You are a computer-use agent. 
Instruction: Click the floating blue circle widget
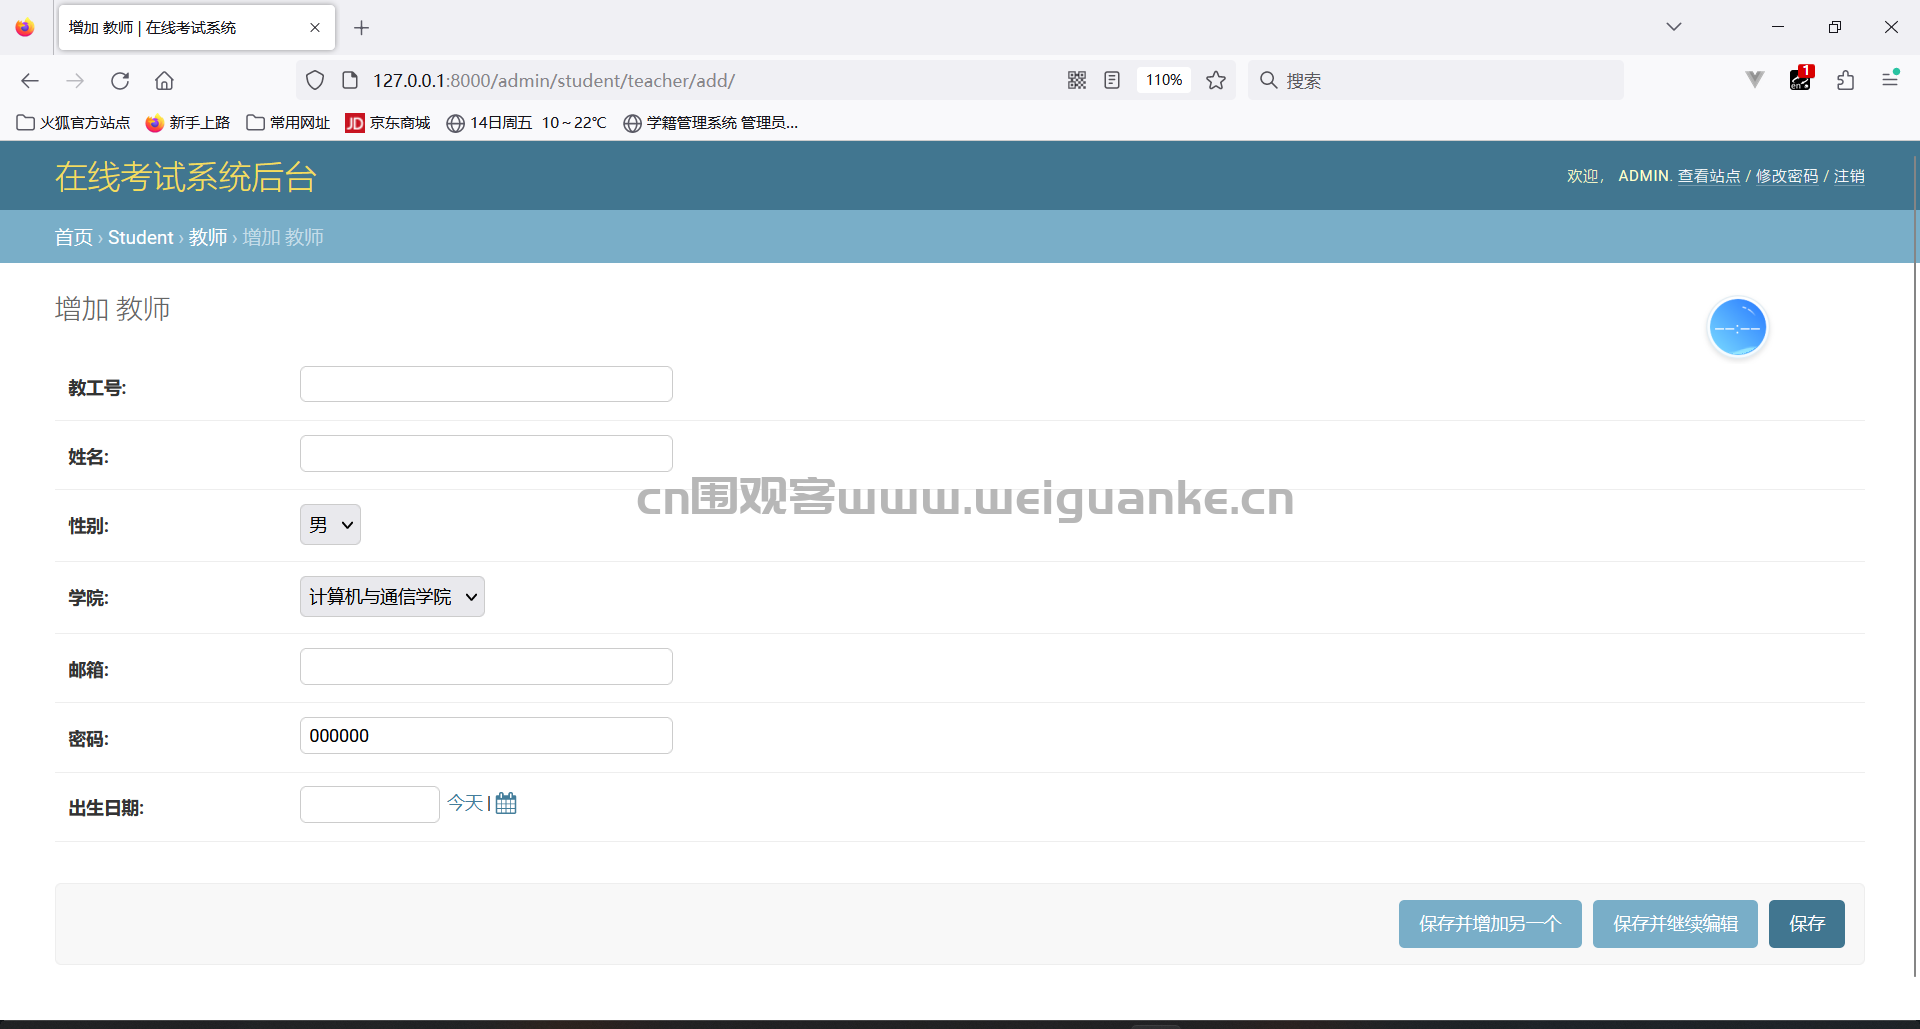pos(1738,327)
